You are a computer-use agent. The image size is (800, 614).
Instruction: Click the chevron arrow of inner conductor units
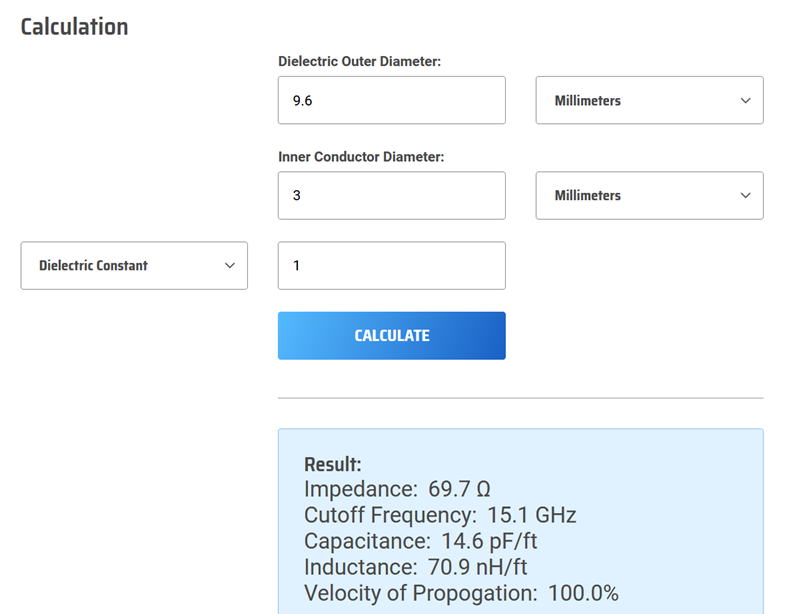pos(745,196)
